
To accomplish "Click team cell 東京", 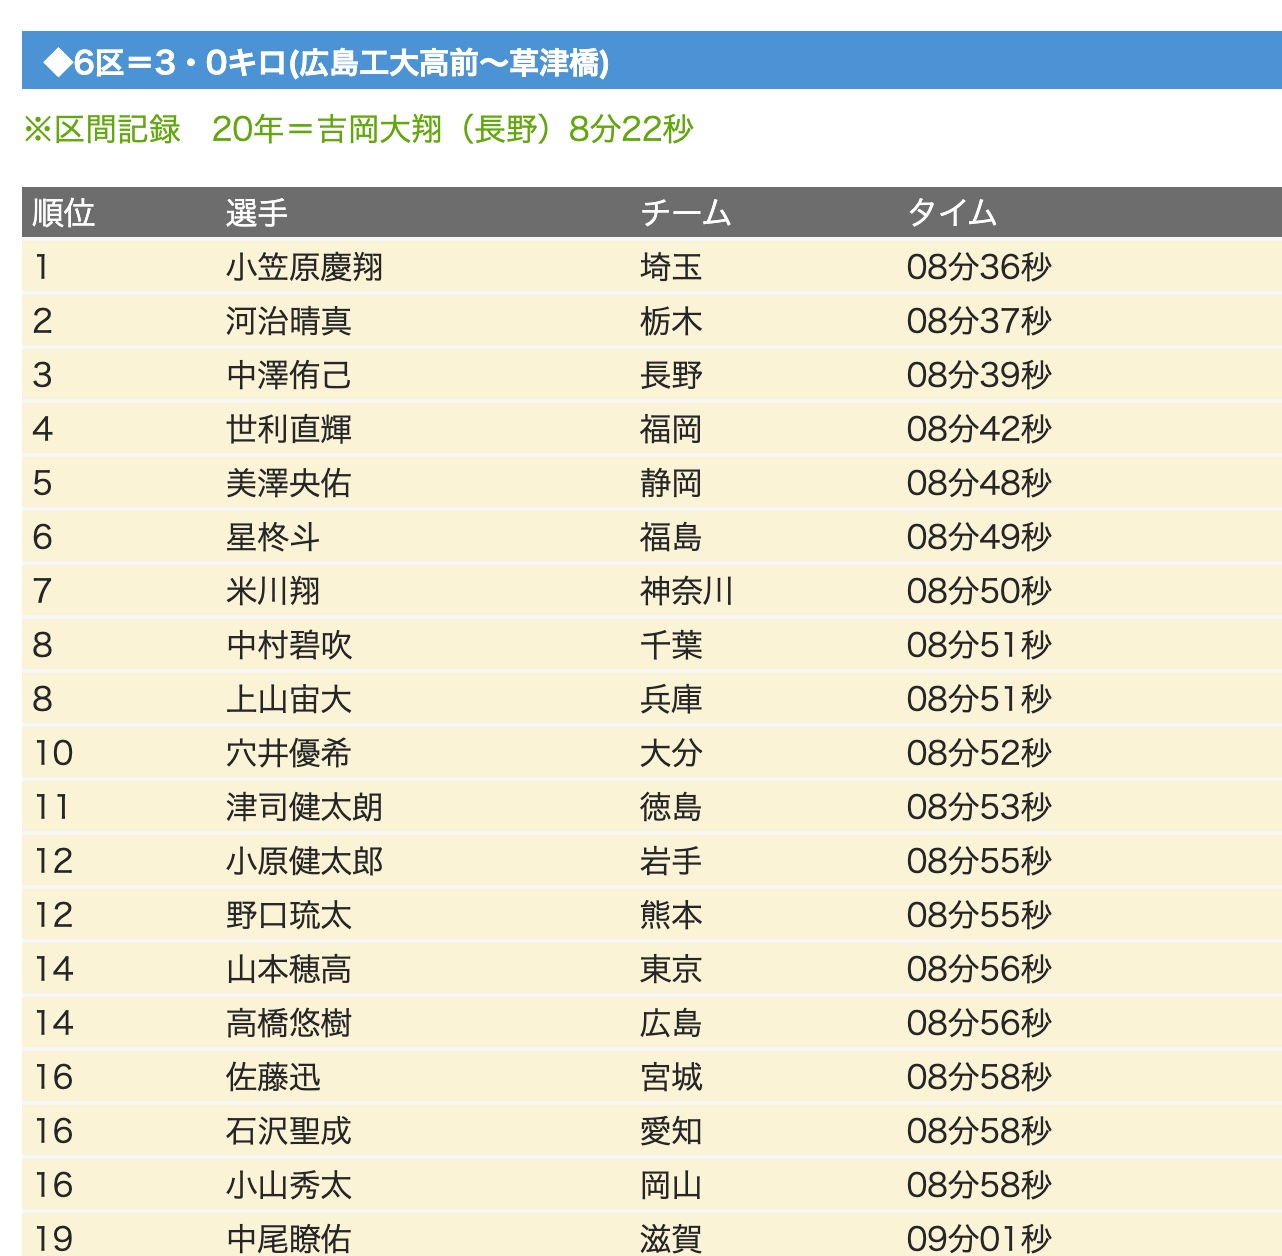I will point(671,969).
